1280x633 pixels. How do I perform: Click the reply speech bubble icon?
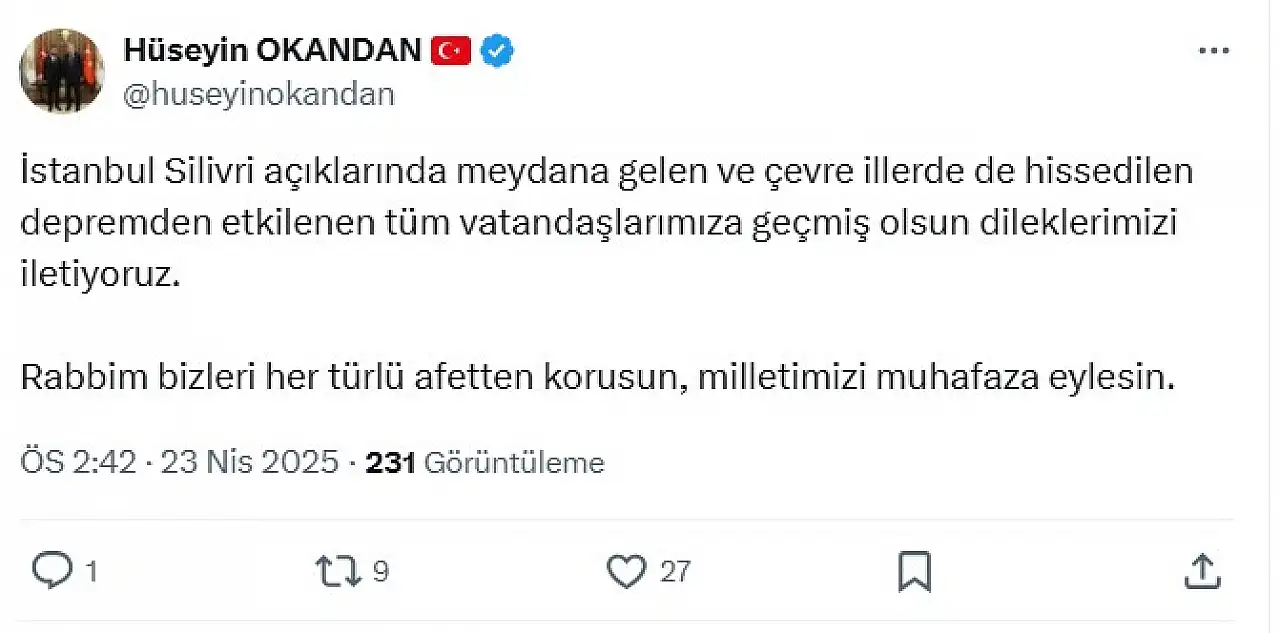pyautogui.click(x=51, y=570)
